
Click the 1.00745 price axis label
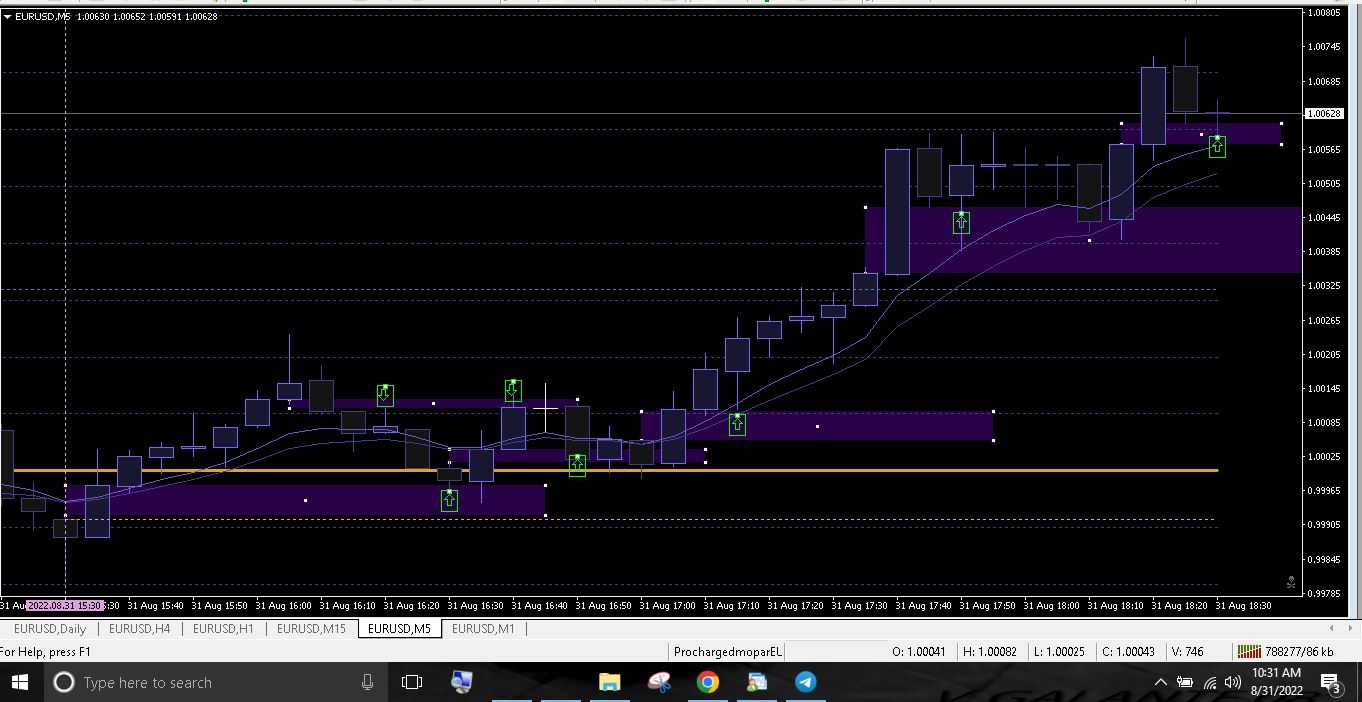pos(1324,47)
